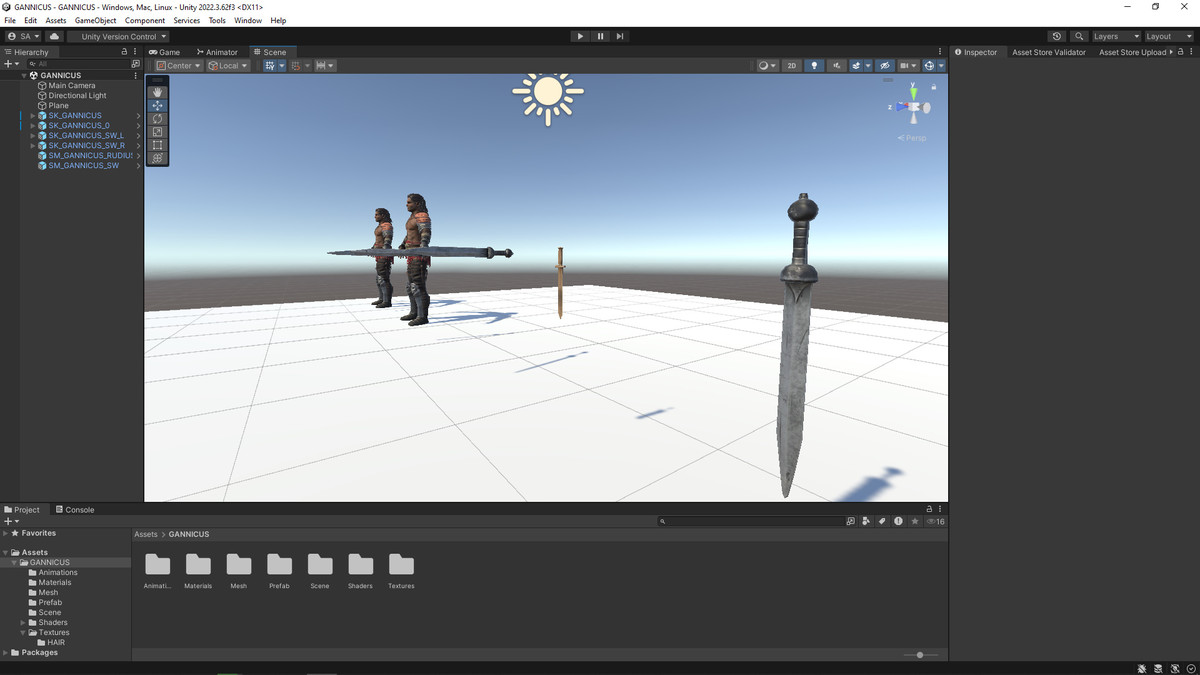Open the Assets menu
The width and height of the screenshot is (1200, 675).
(56, 20)
